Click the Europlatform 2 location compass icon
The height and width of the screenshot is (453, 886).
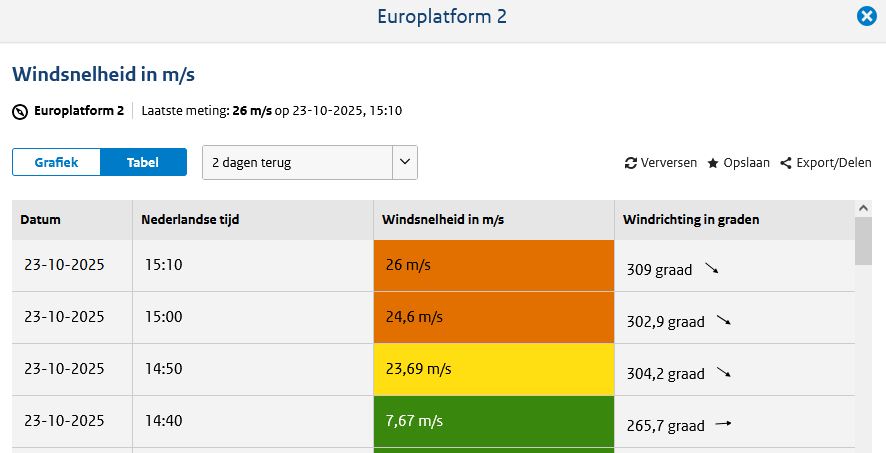coord(20,112)
